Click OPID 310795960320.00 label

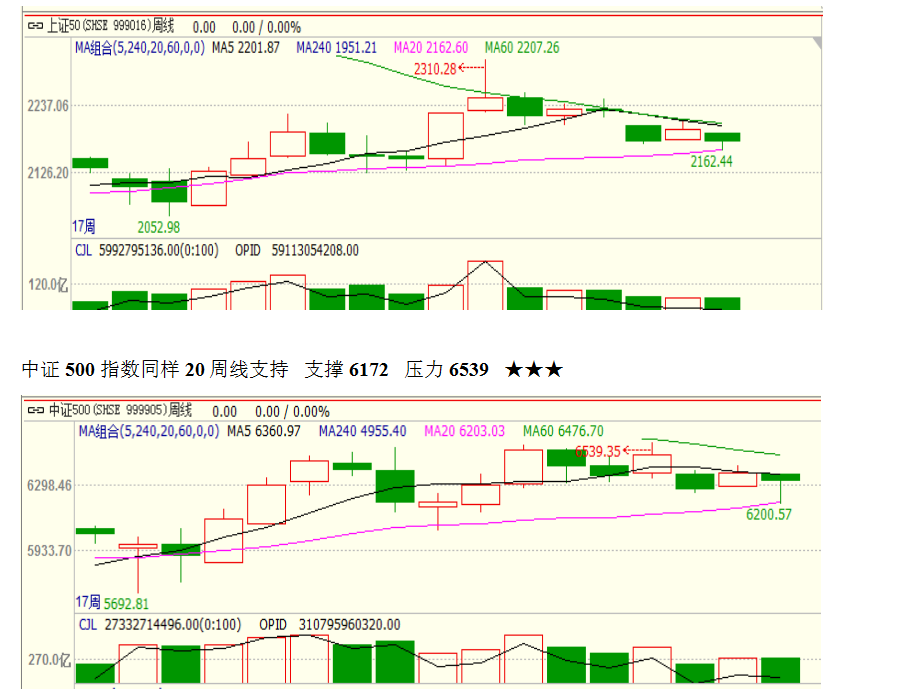point(330,625)
